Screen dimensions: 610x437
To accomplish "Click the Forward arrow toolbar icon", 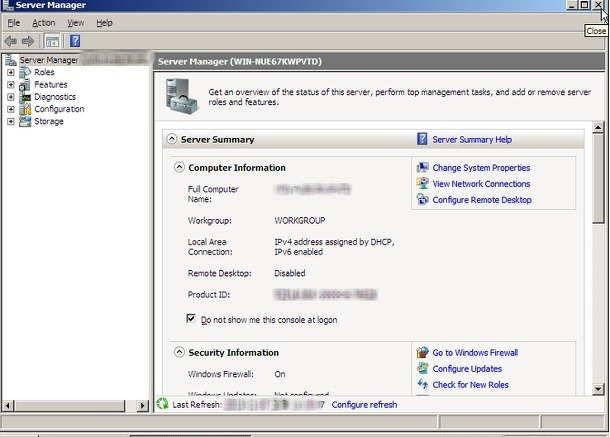I will 28,41.
